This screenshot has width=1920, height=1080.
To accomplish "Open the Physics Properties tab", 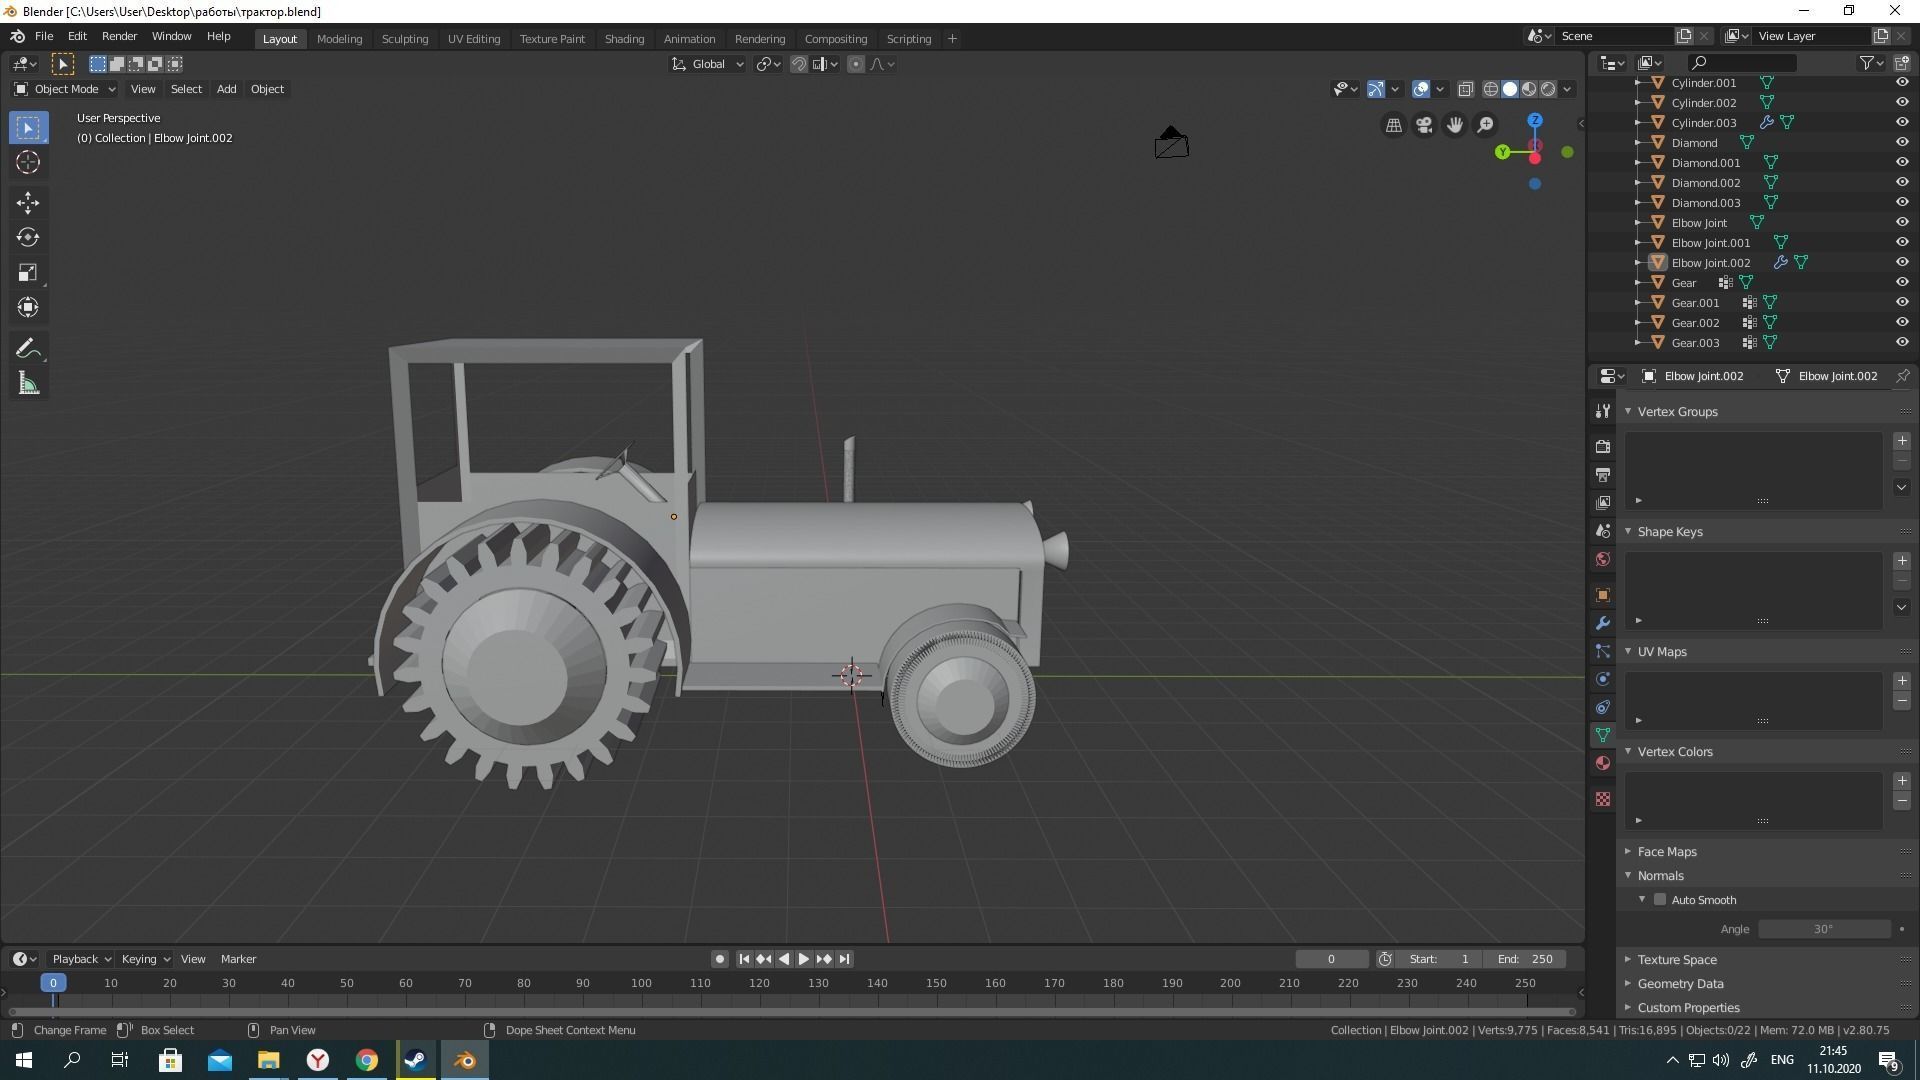I will click(x=1603, y=679).
